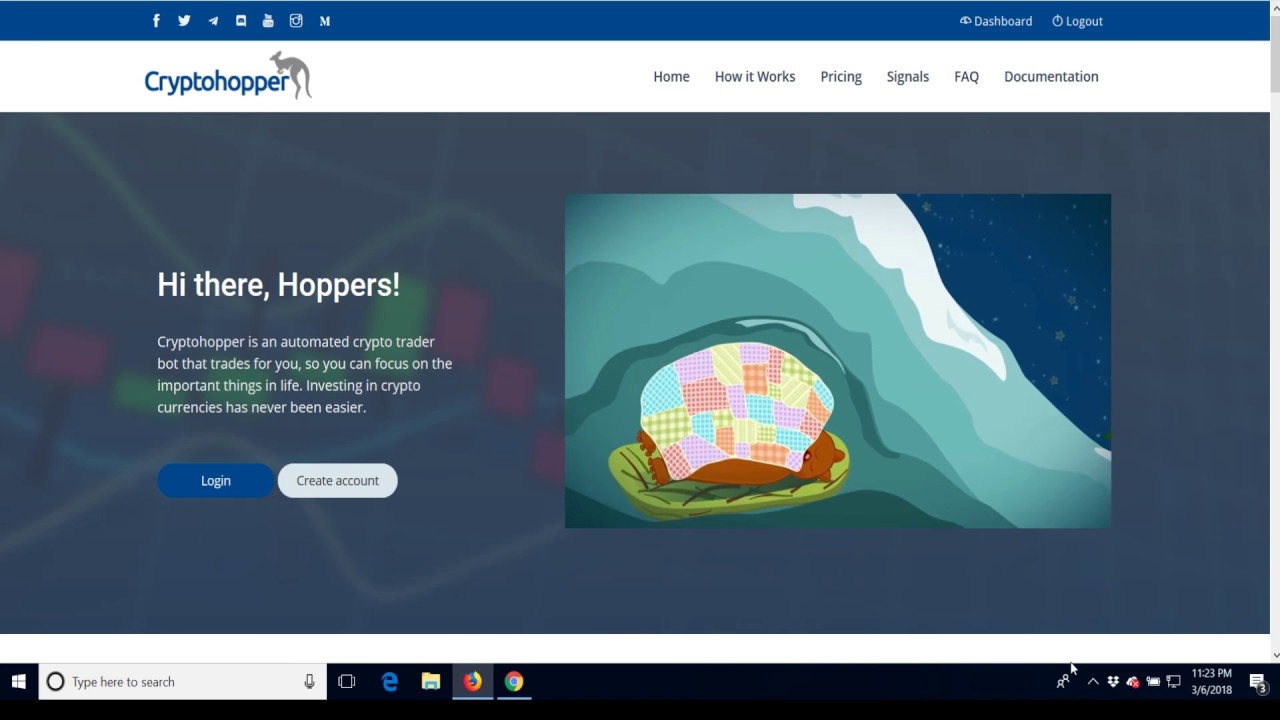Open Task View on the taskbar
Image resolution: width=1280 pixels, height=720 pixels.
347,682
